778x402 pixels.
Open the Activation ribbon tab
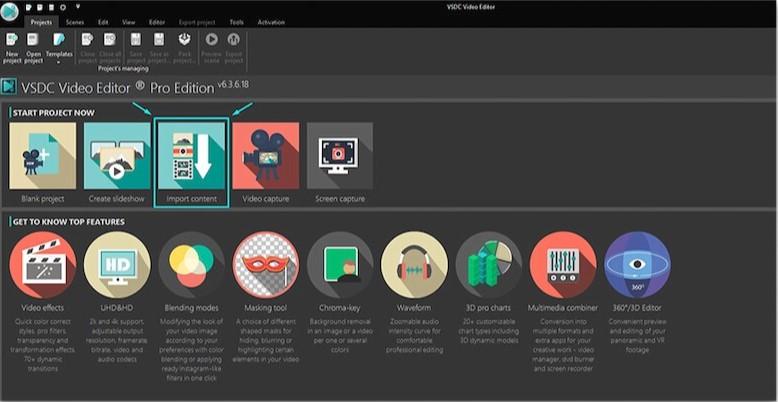point(271,22)
